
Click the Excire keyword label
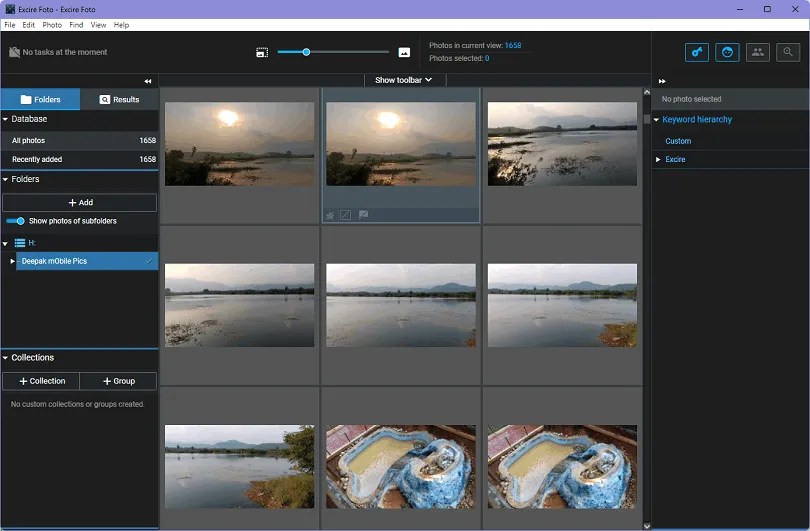[675, 160]
